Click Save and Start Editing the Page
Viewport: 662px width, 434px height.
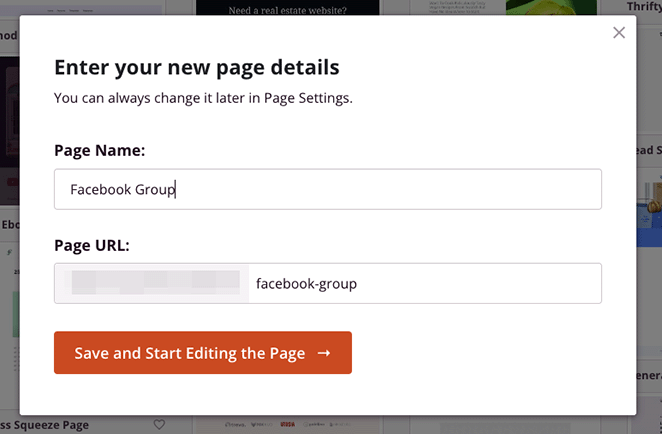(x=203, y=353)
